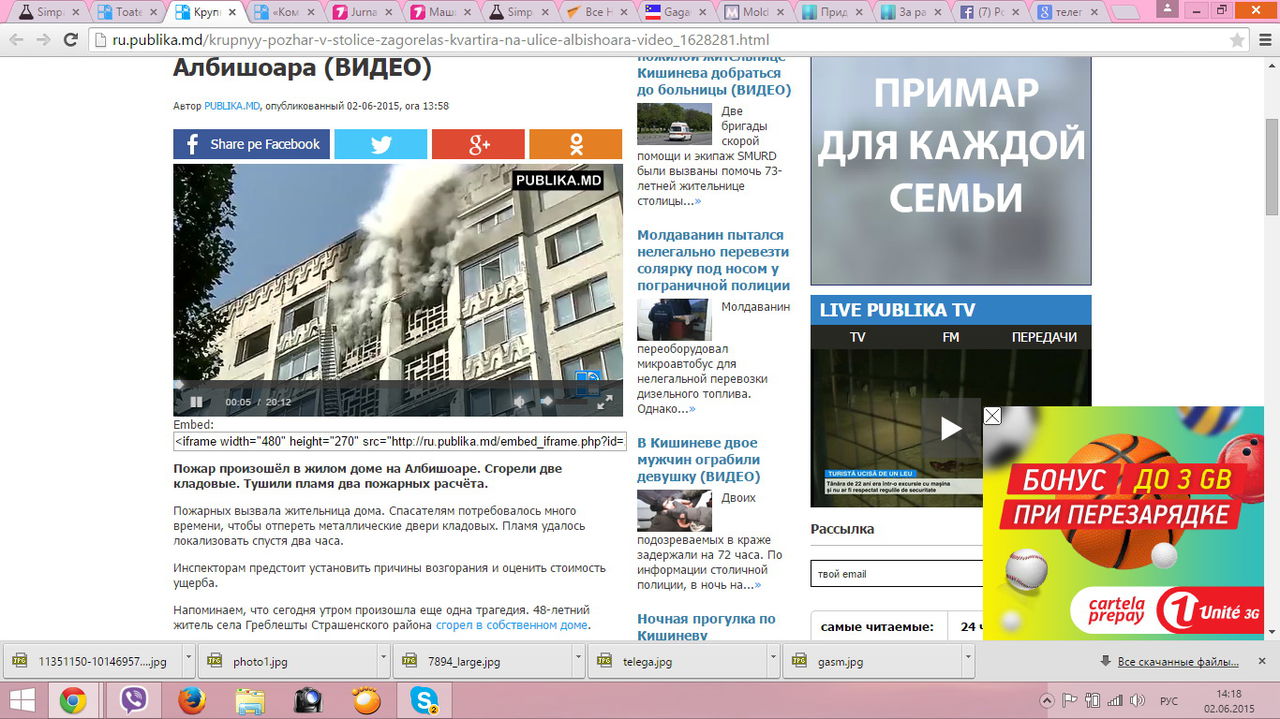
Task: Select the FM tab in Live Publika
Action: (x=950, y=337)
